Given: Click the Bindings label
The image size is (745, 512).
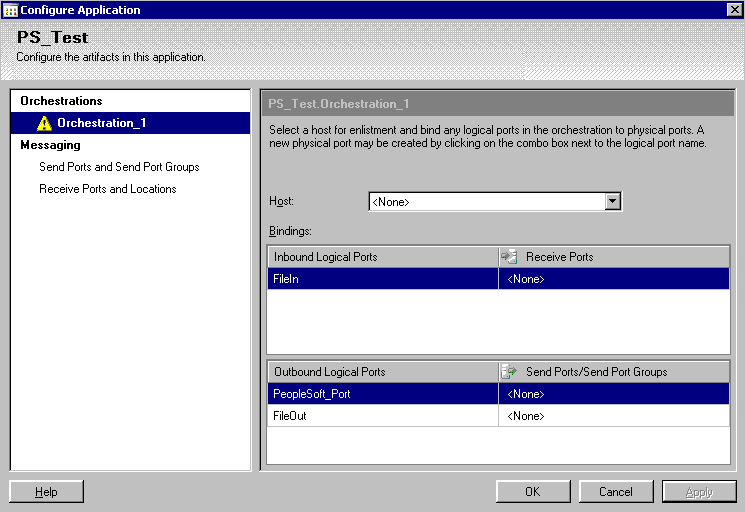Looking at the screenshot, I should click(x=290, y=231).
